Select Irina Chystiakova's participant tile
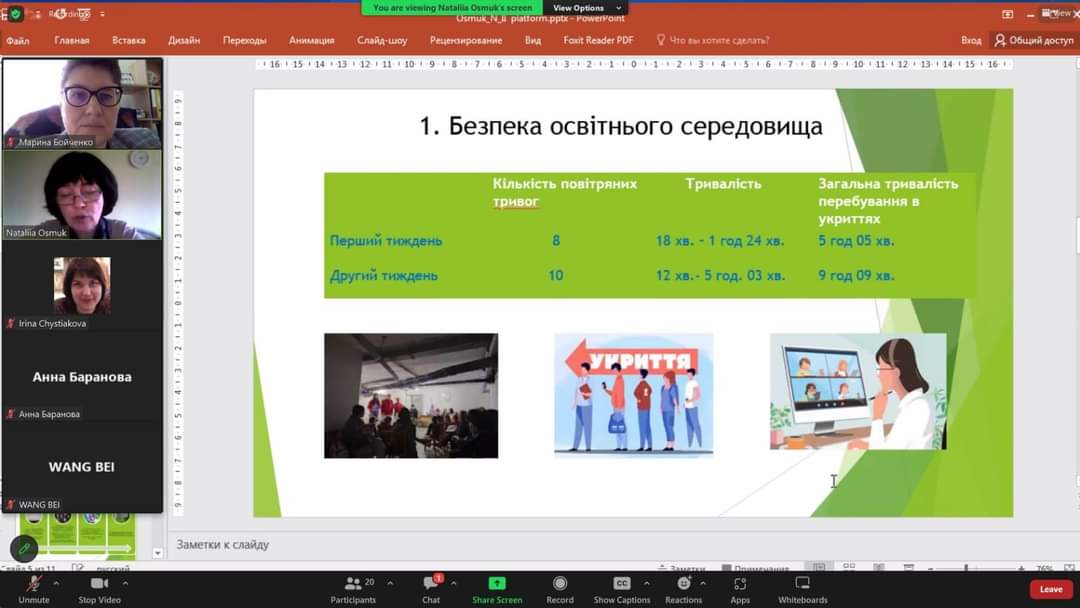The width and height of the screenshot is (1080, 608). (82, 286)
